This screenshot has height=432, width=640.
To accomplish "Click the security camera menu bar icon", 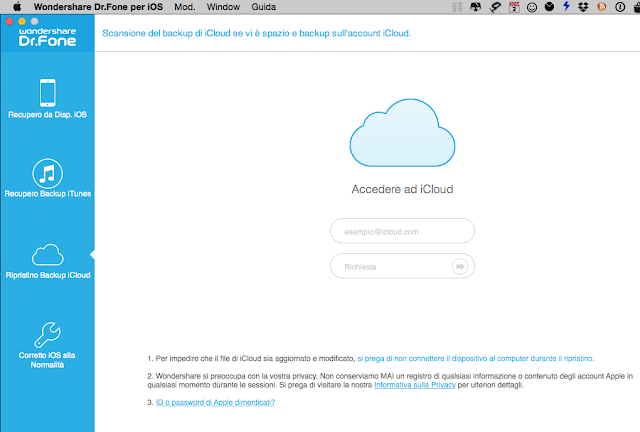I will coord(495,7).
